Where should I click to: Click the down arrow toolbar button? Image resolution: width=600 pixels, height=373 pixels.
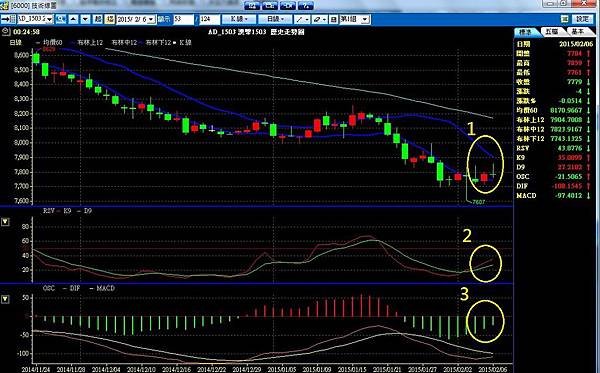(x=86, y=19)
